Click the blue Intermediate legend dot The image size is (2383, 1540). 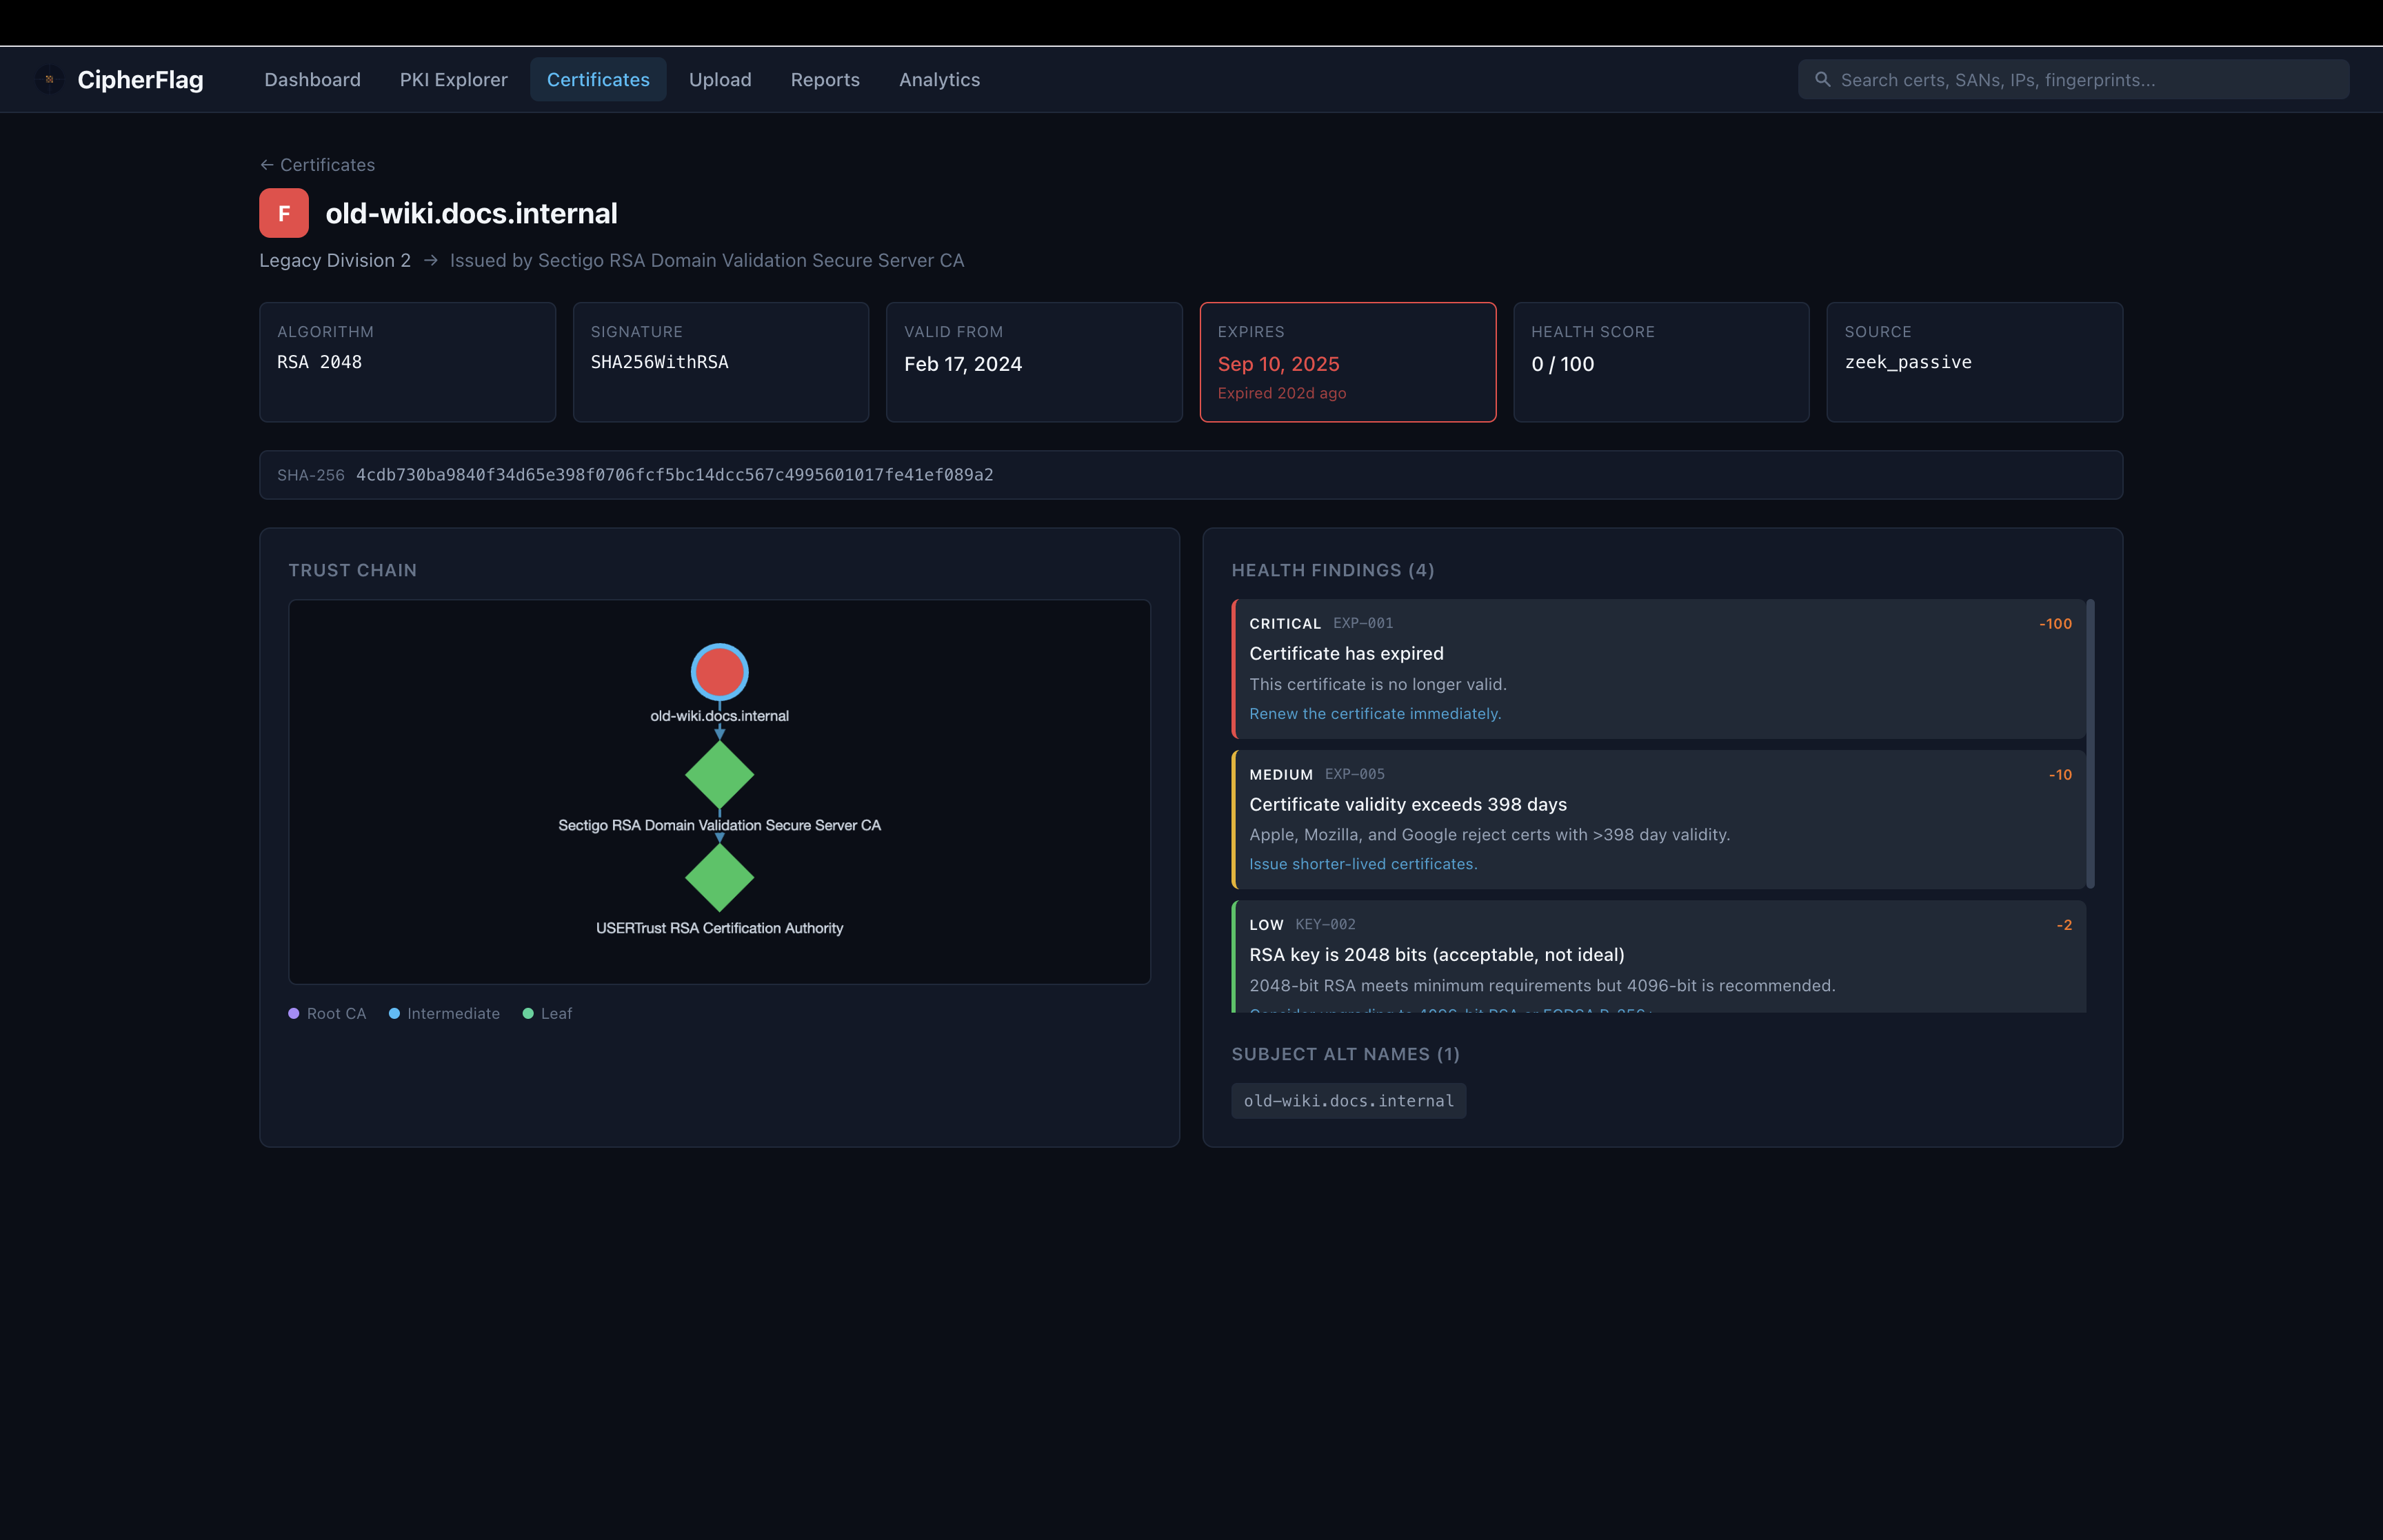[394, 1013]
